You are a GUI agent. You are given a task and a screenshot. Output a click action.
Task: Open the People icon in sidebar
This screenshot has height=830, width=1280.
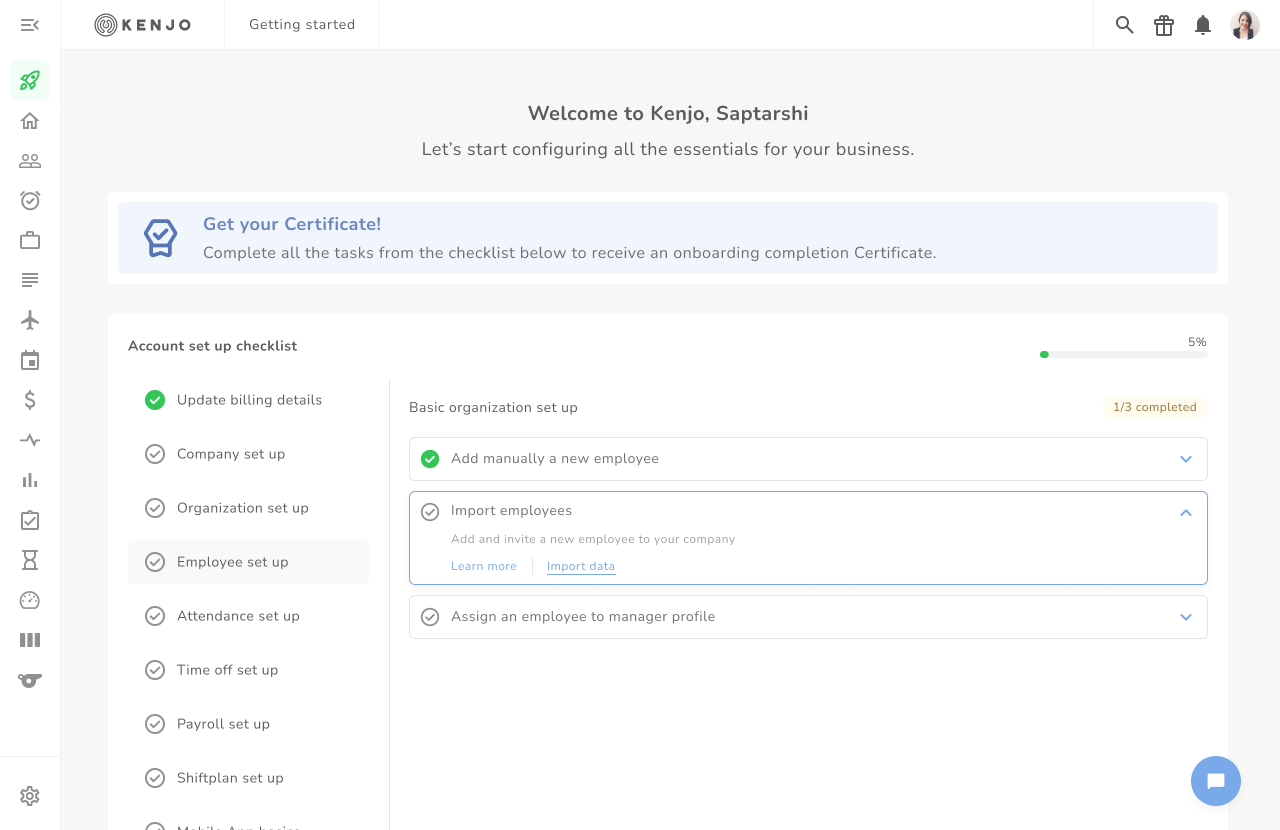pos(30,160)
